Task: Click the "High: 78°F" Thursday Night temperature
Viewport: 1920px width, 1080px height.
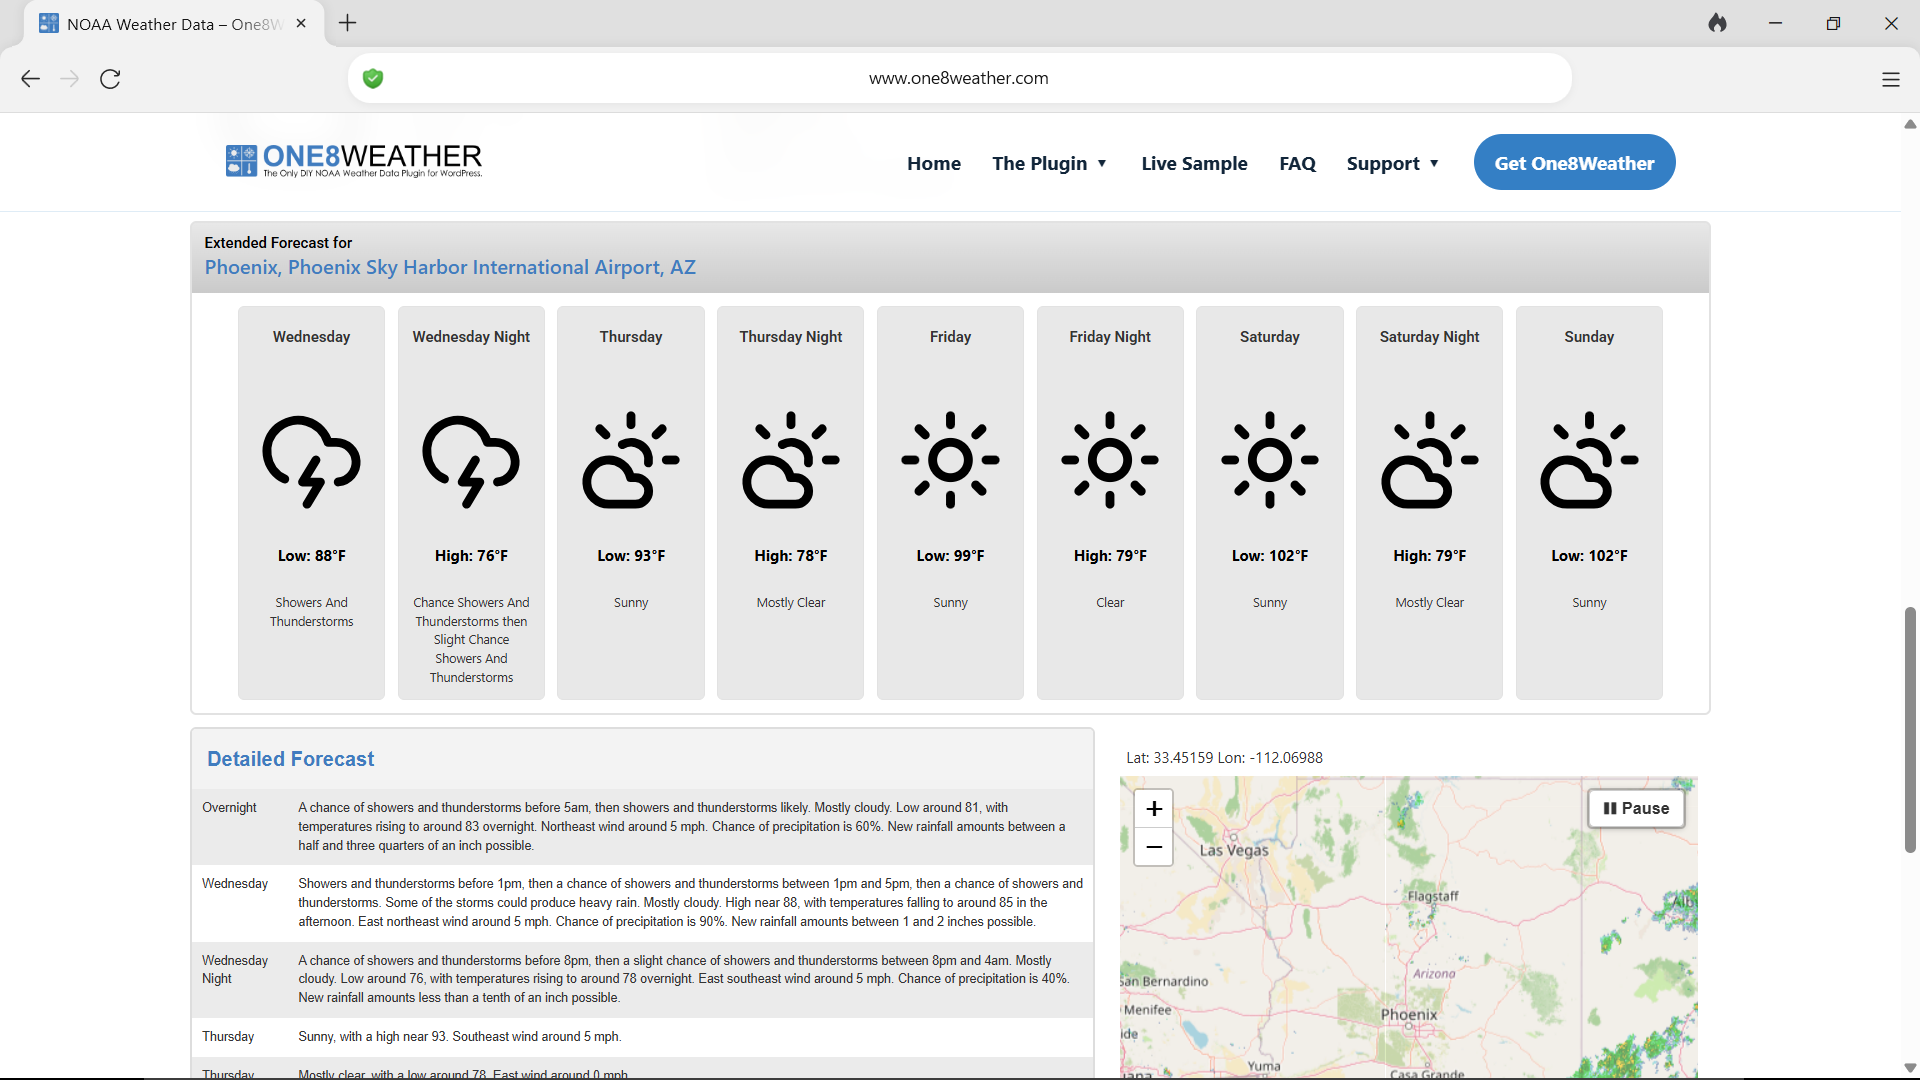Action: pos(791,556)
